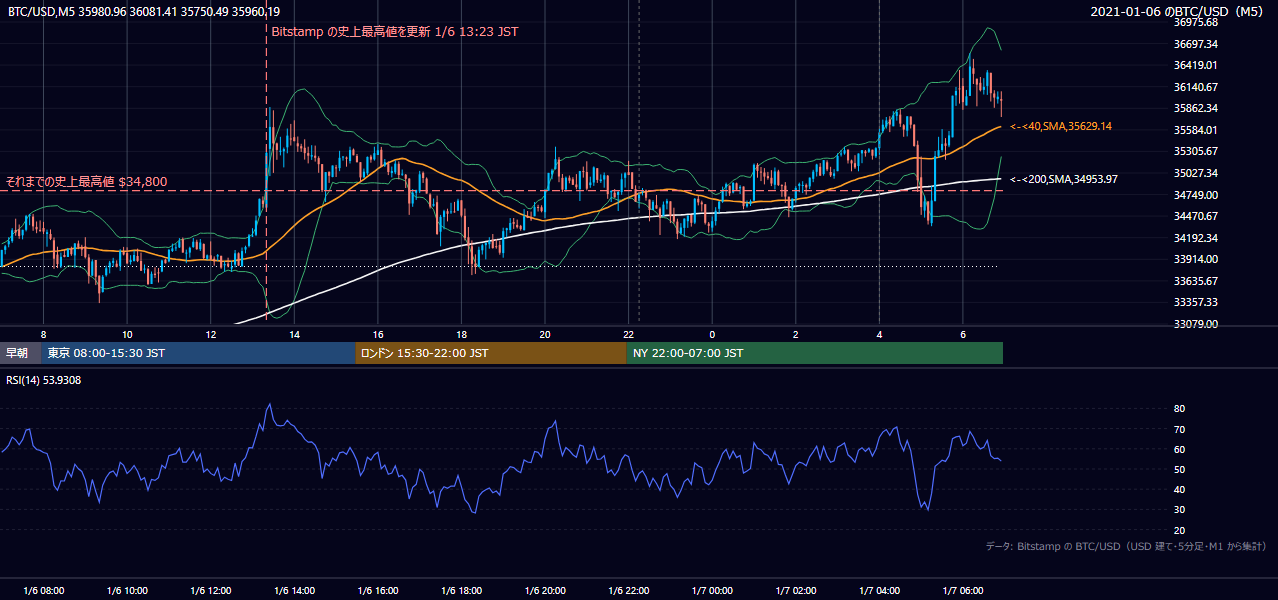Click the '1/6 14:00' time label
Viewport: 1278px width, 600px height.
click(x=294, y=591)
